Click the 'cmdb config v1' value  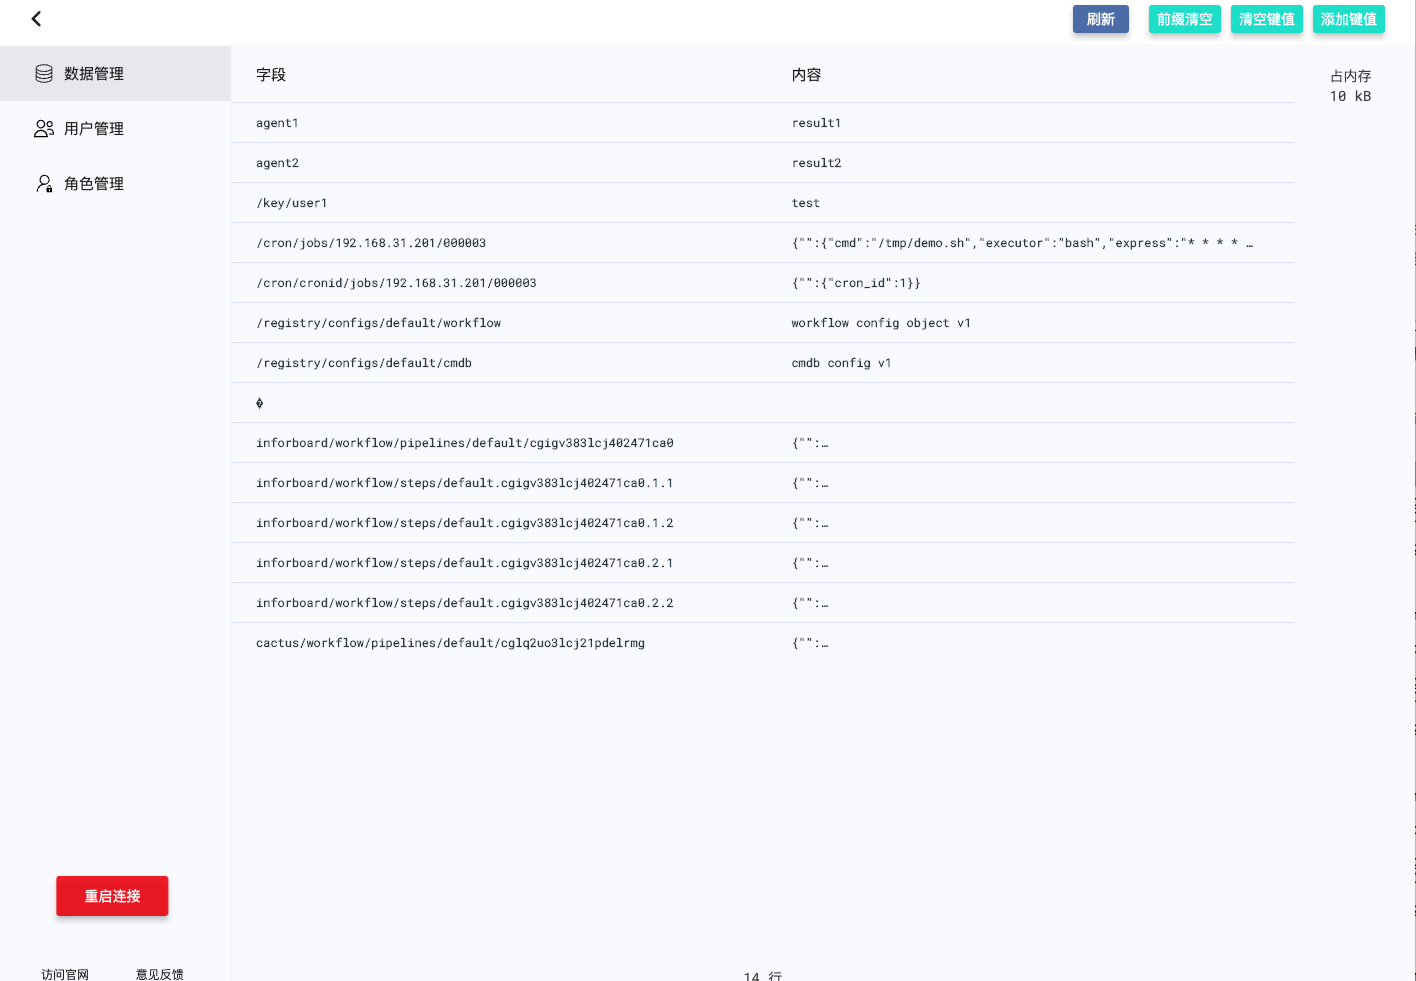point(841,363)
